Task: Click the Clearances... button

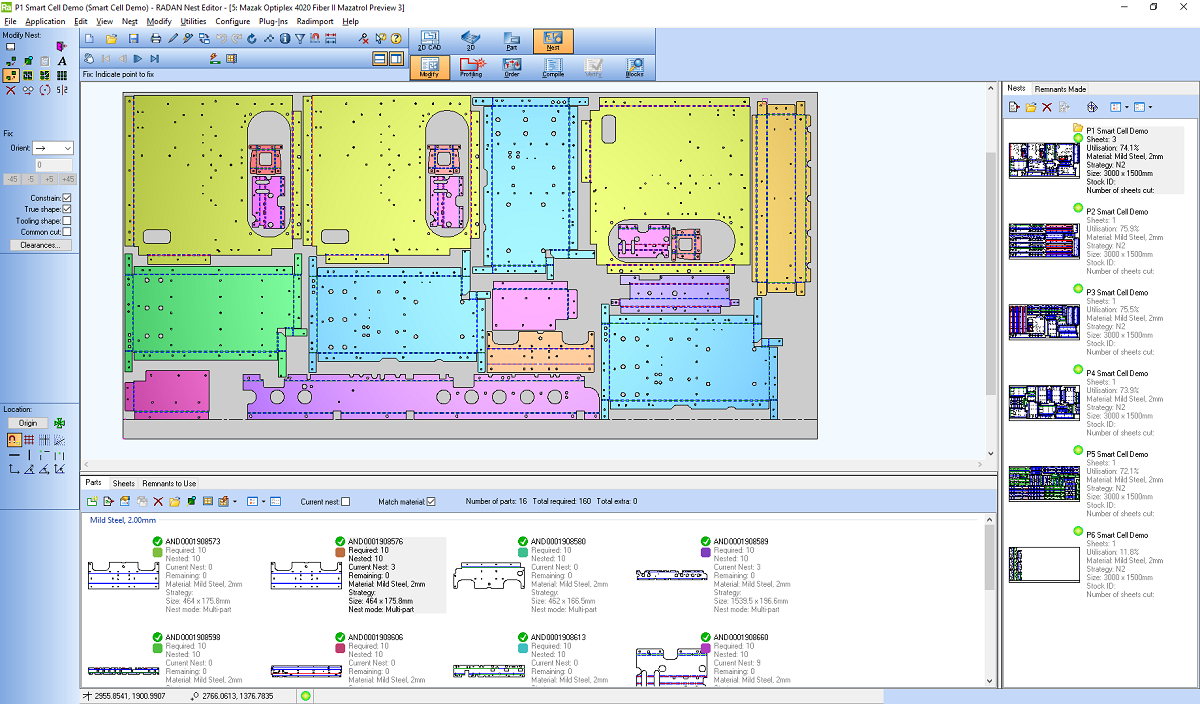Action: click(40, 244)
